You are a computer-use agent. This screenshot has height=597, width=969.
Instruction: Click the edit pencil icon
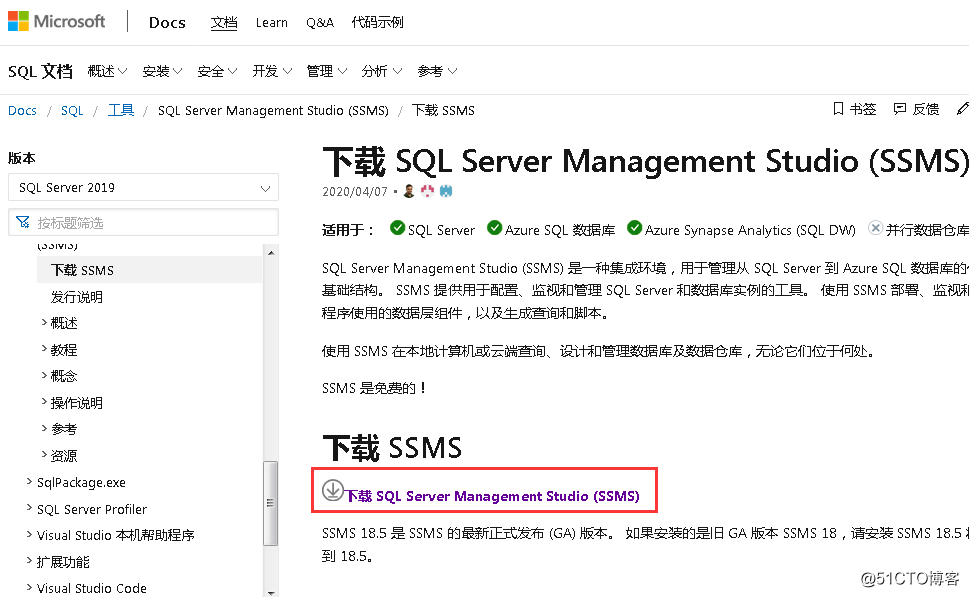point(963,109)
